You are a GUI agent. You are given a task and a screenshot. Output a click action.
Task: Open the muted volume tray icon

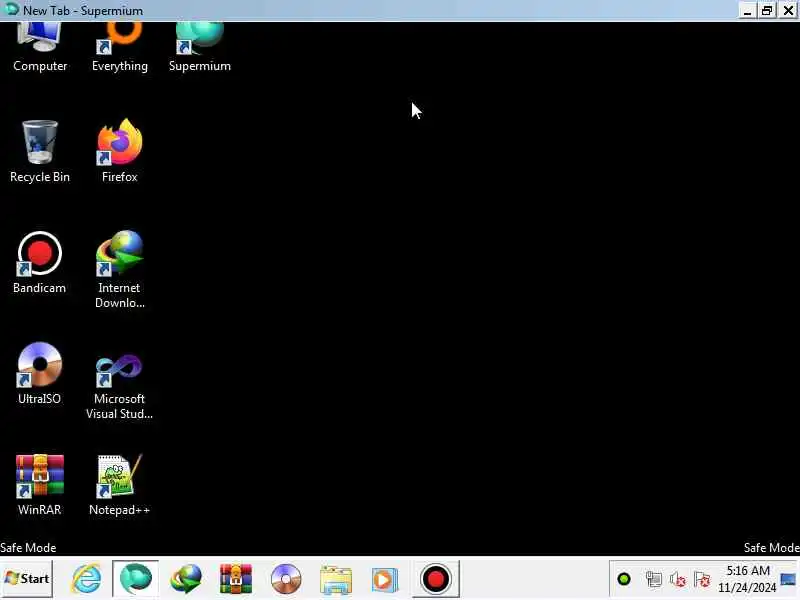click(678, 579)
